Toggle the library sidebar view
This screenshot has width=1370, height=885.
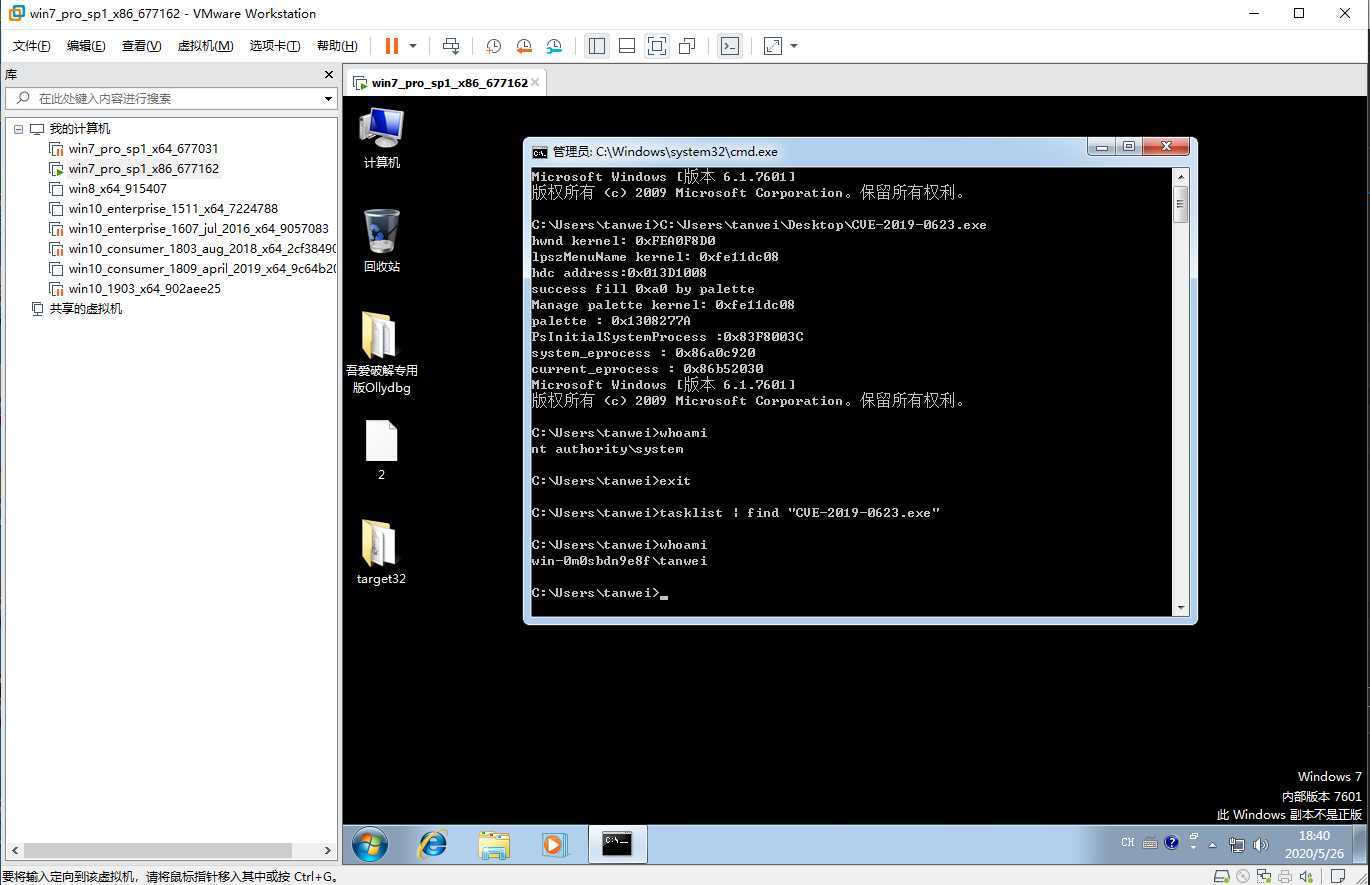(597, 46)
